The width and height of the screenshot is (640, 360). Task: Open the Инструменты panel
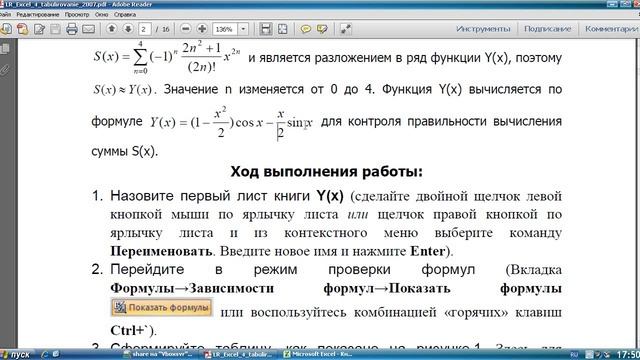coord(483,29)
